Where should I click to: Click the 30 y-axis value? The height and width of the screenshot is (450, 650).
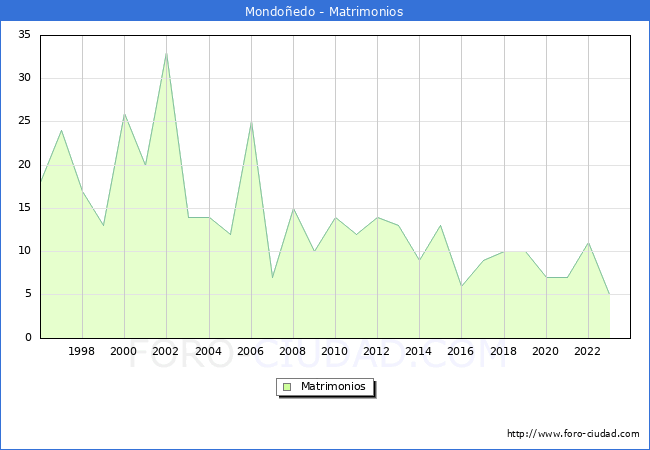pos(24,78)
